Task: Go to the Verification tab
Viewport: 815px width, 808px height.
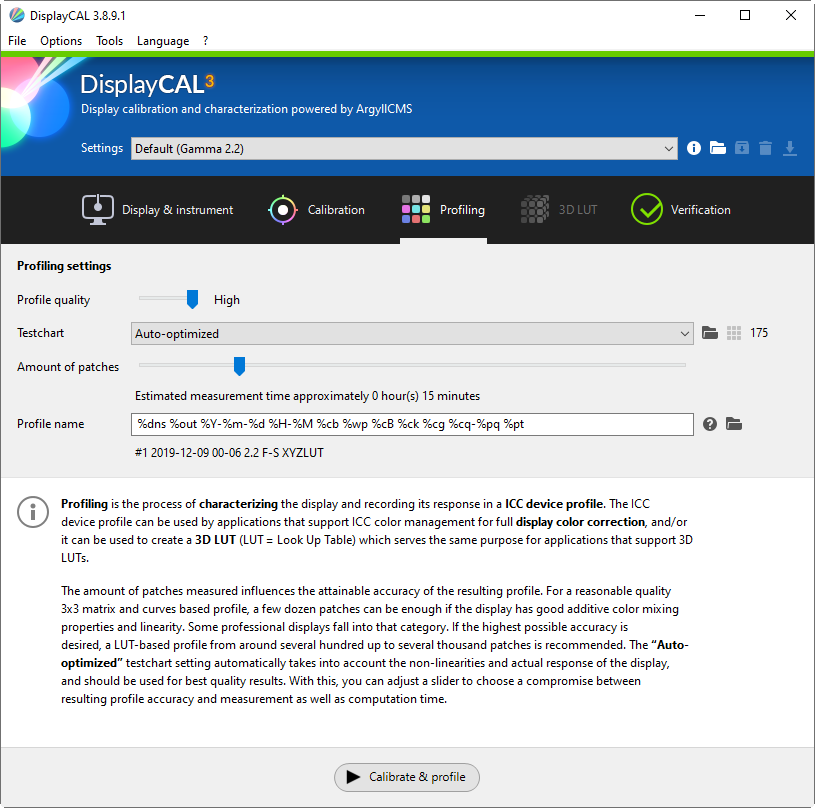Action: coord(681,210)
